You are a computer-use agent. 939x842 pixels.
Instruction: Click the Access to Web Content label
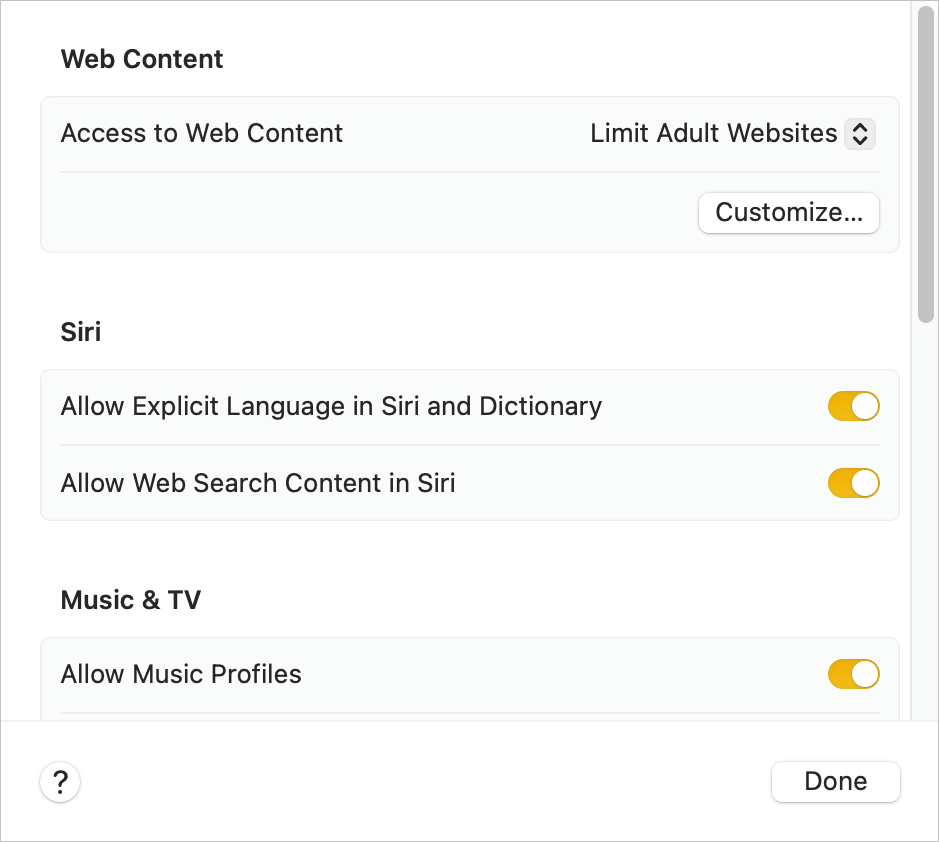click(x=202, y=133)
